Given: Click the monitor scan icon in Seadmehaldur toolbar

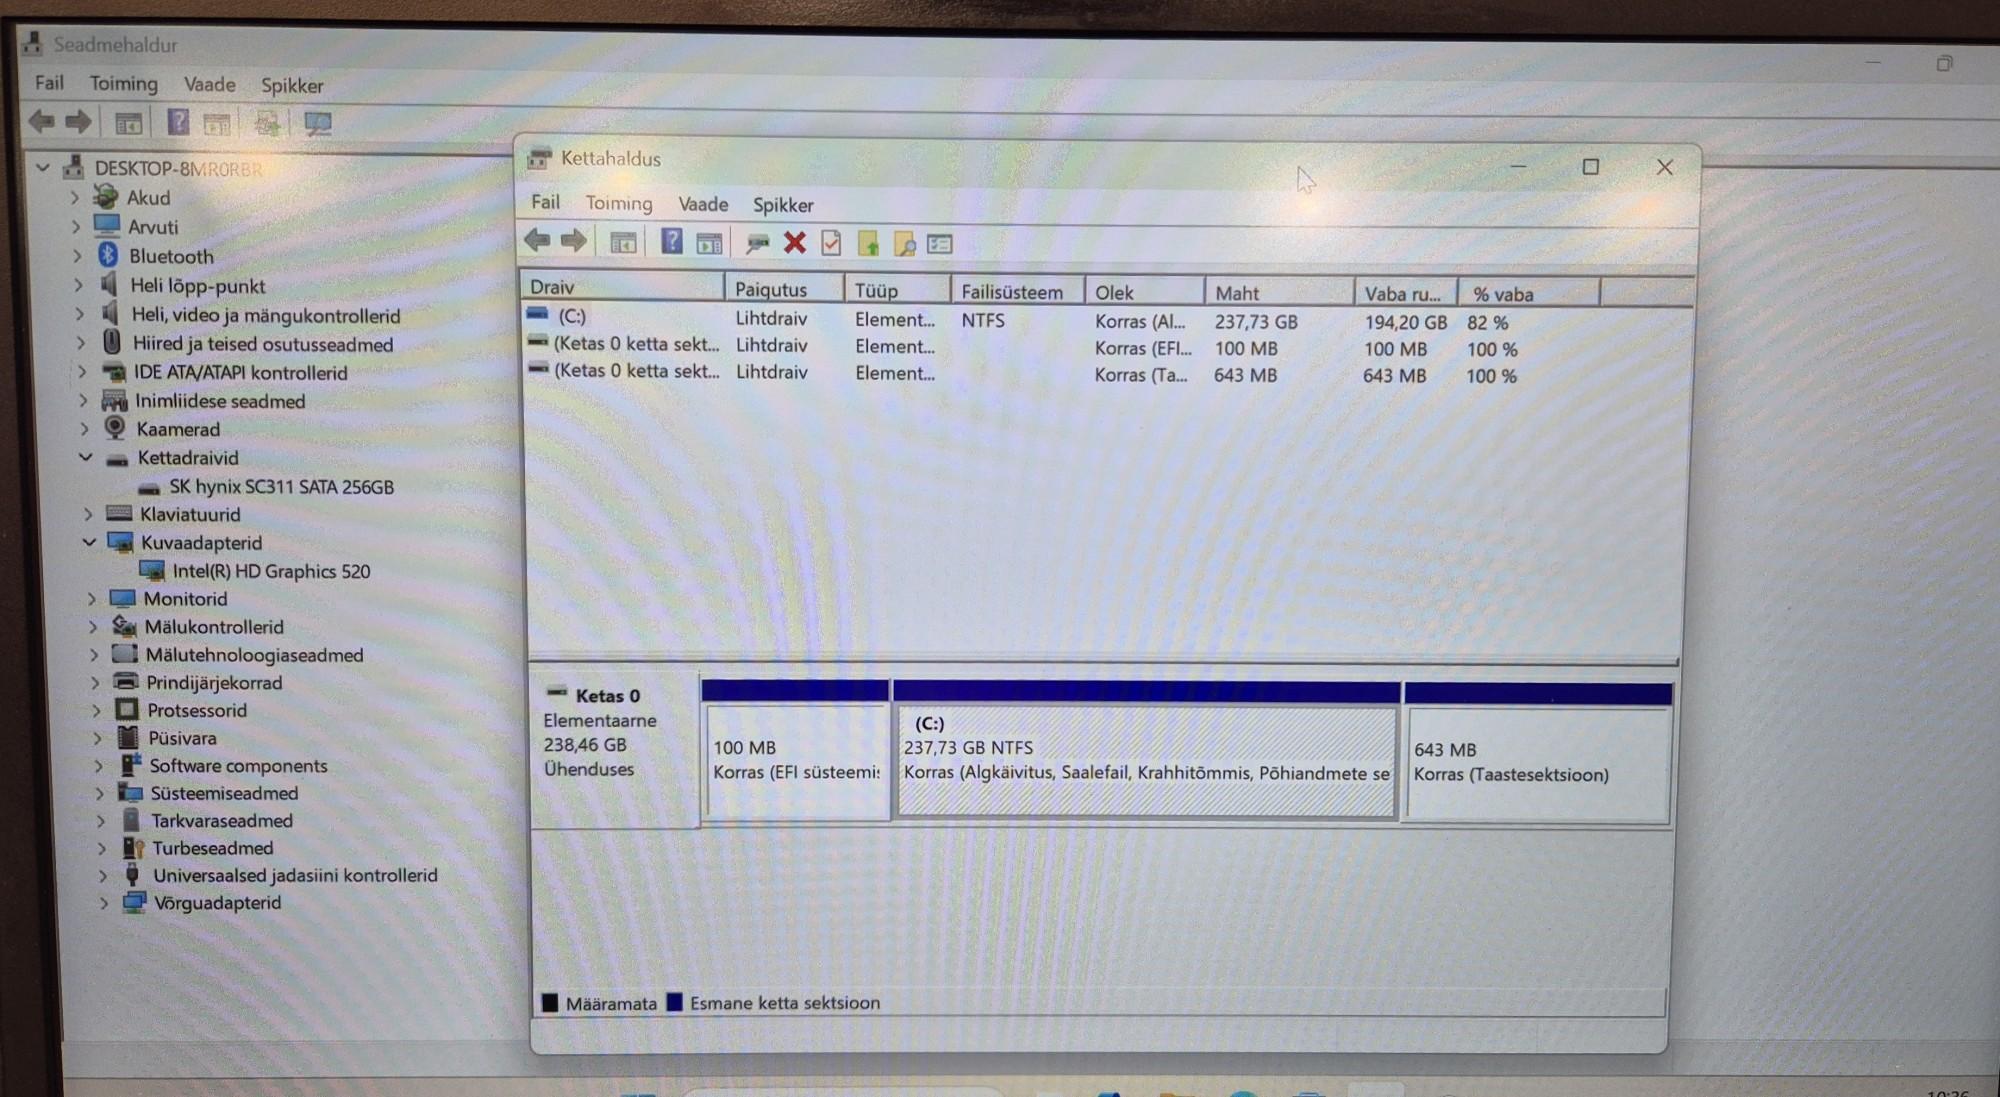Looking at the screenshot, I should [318, 124].
